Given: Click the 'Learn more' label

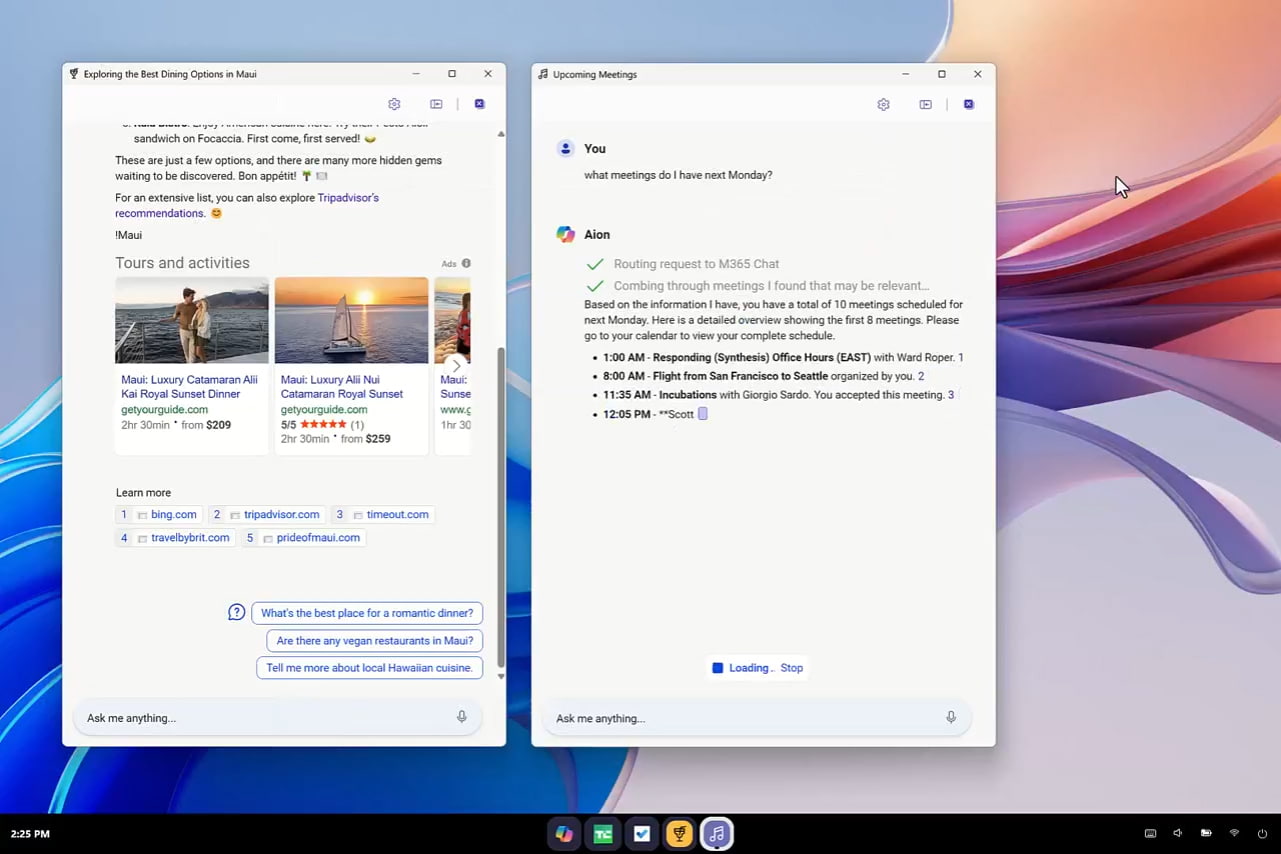Looking at the screenshot, I should pyautogui.click(x=143, y=492).
